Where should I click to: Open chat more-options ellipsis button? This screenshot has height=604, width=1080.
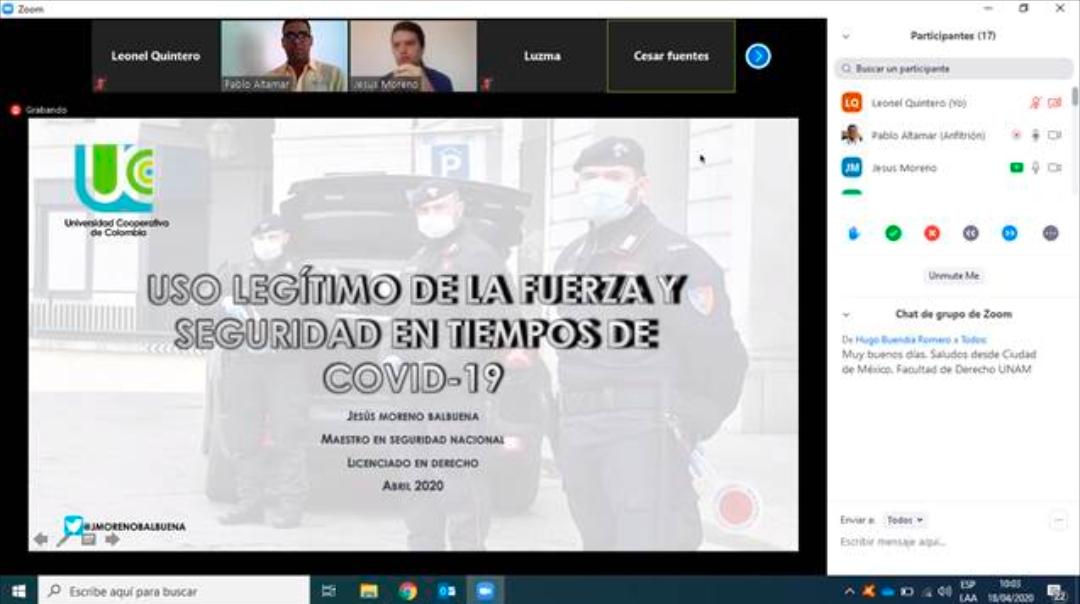point(1059,521)
